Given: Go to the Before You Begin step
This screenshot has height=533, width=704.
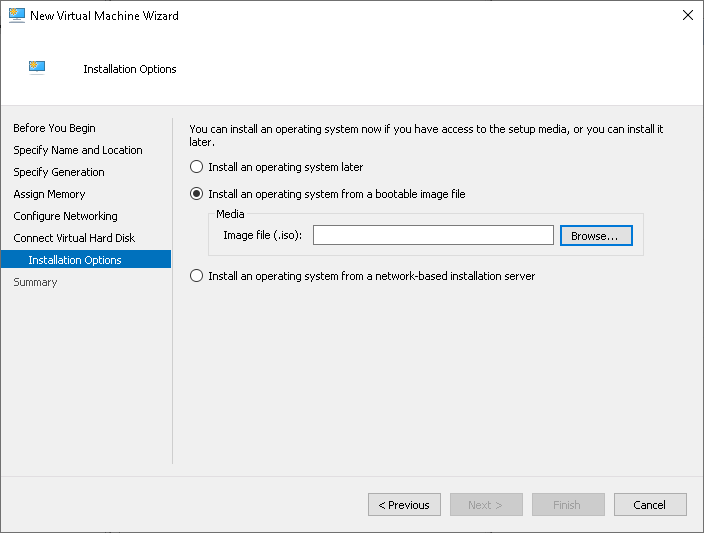Looking at the screenshot, I should [x=54, y=128].
